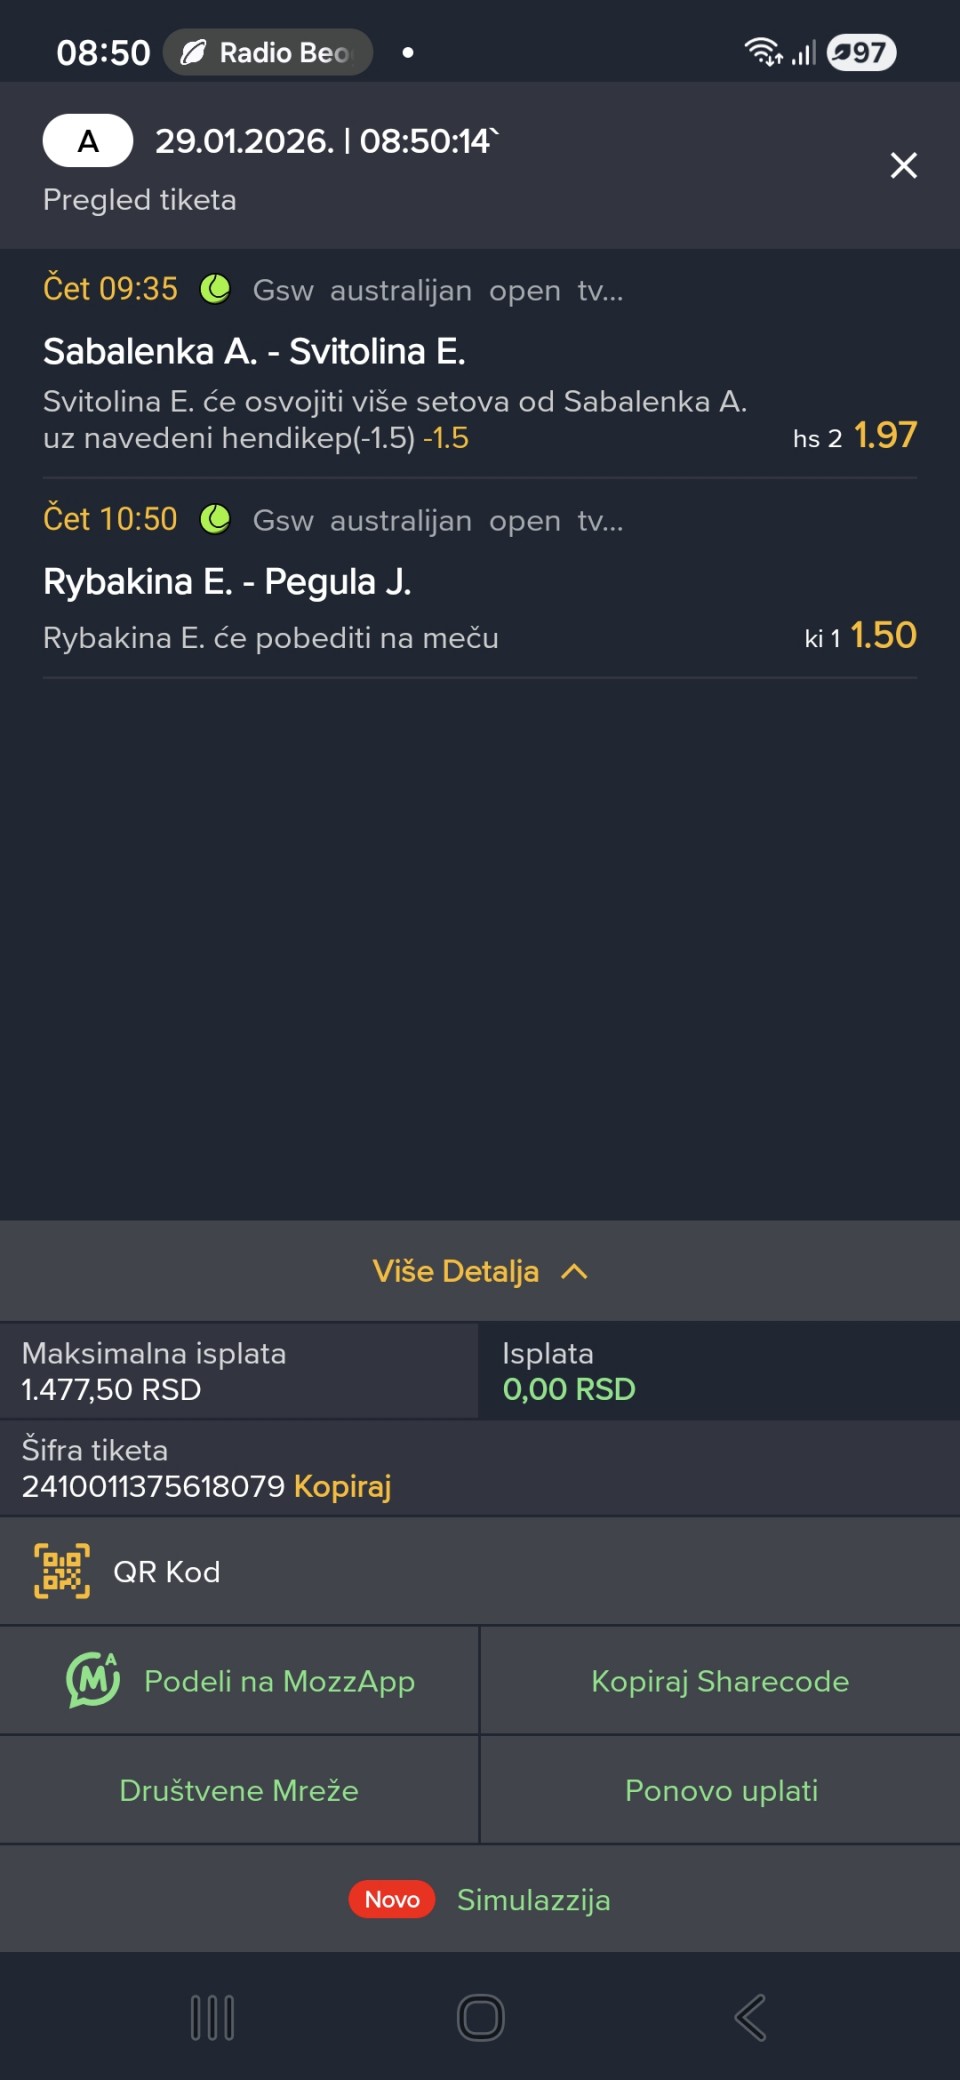Tap the red Novo badge

click(392, 1899)
